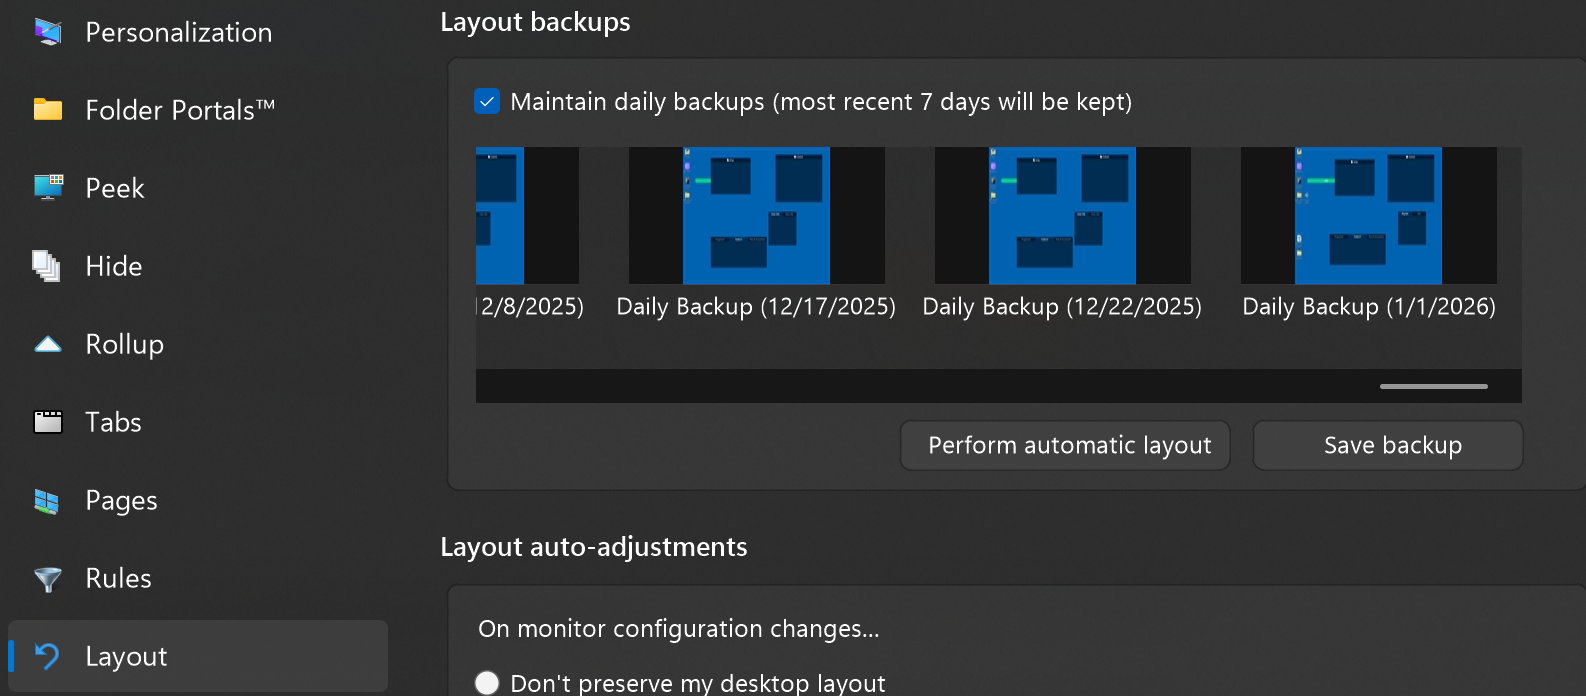The height and width of the screenshot is (696, 1586).
Task: Click the Layout undo-arrow icon
Action: tap(47, 656)
